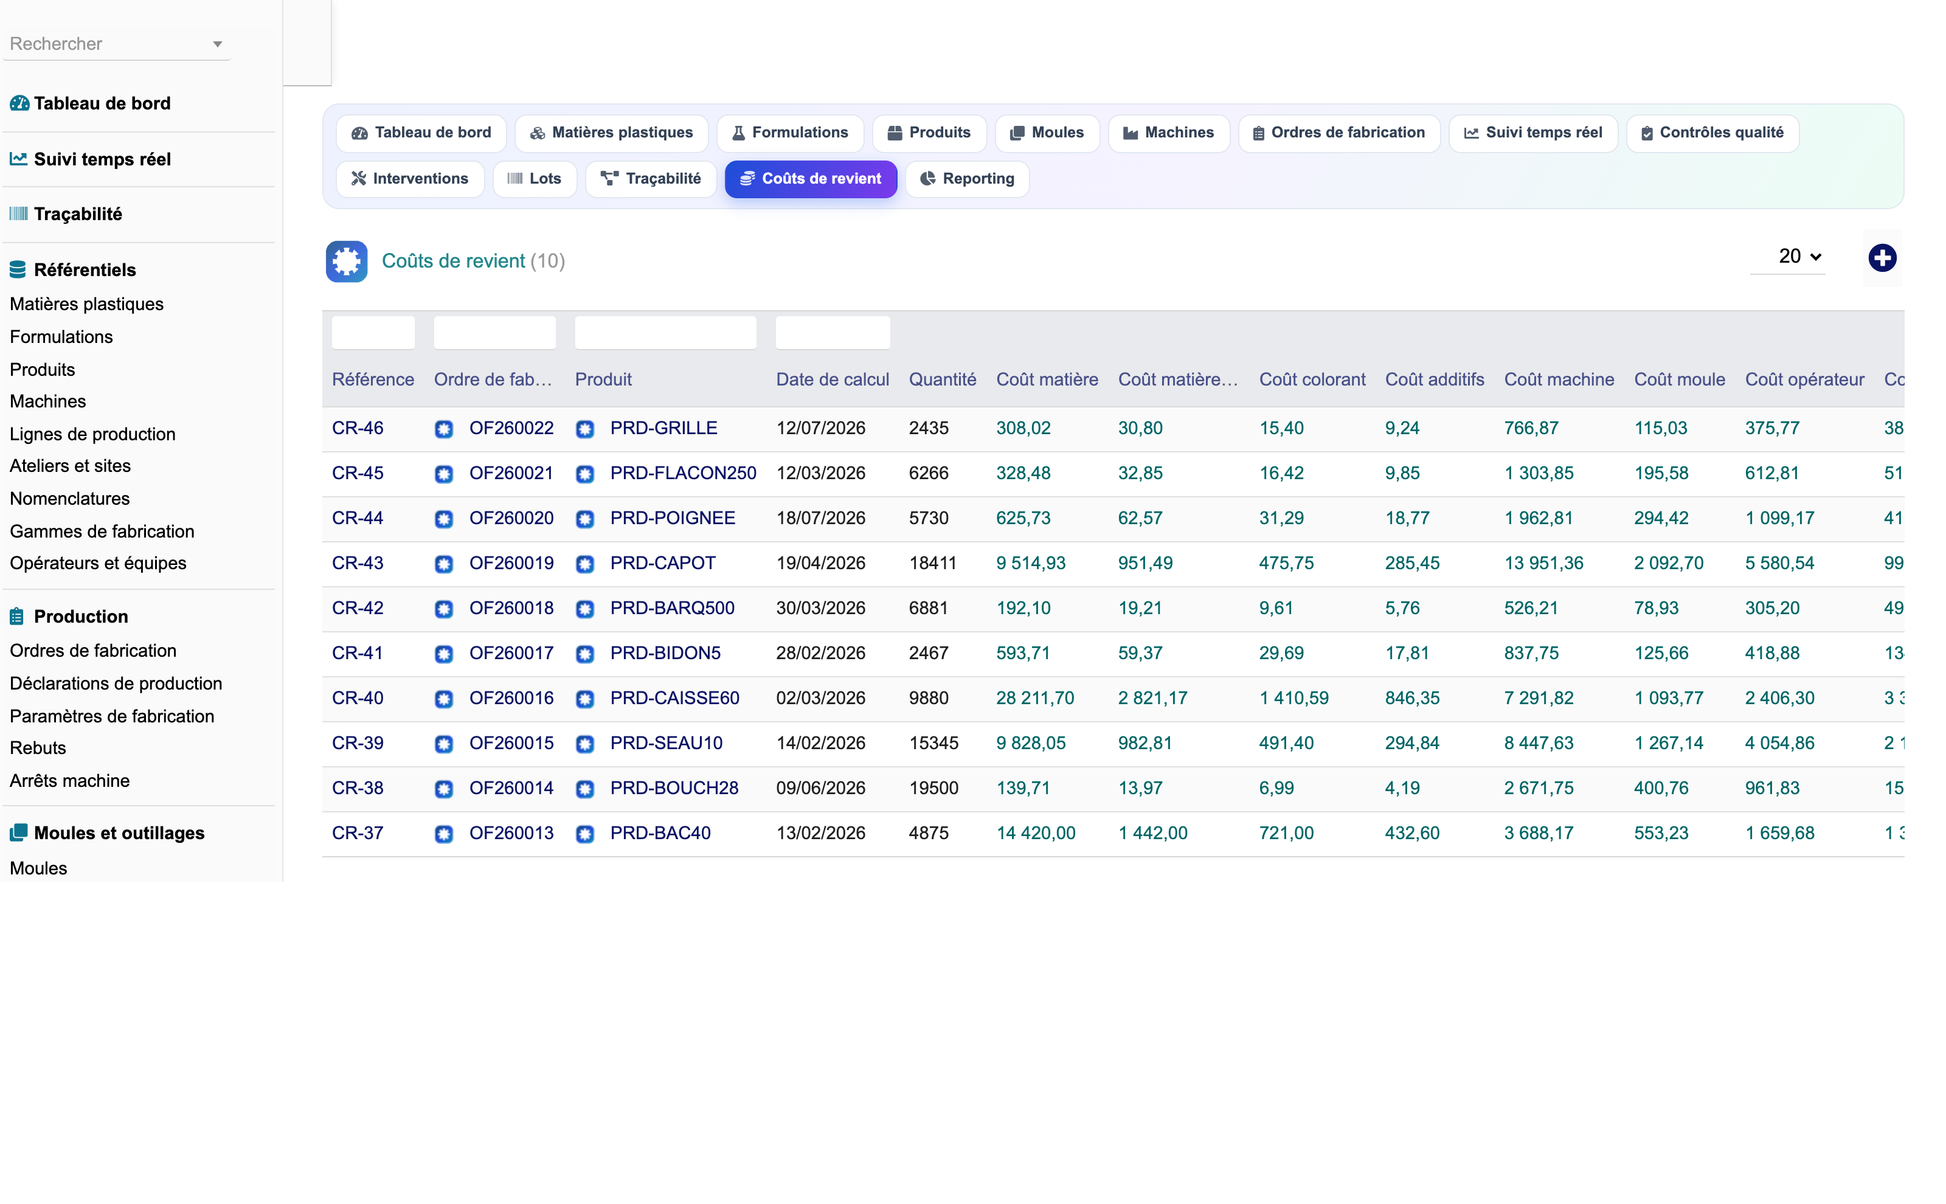Image resolution: width=1946 pixels, height=1204 pixels.
Task: Select the Coûts de revient tab
Action: pos(811,179)
